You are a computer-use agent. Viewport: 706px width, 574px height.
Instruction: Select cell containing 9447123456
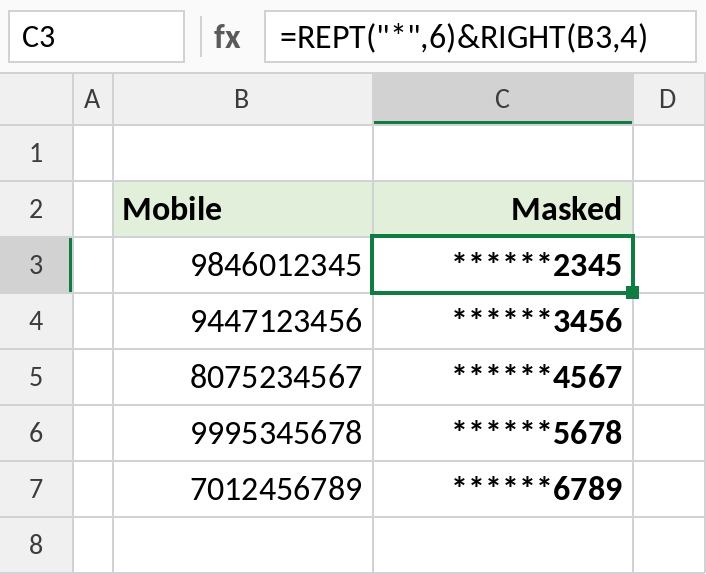pyautogui.click(x=243, y=321)
